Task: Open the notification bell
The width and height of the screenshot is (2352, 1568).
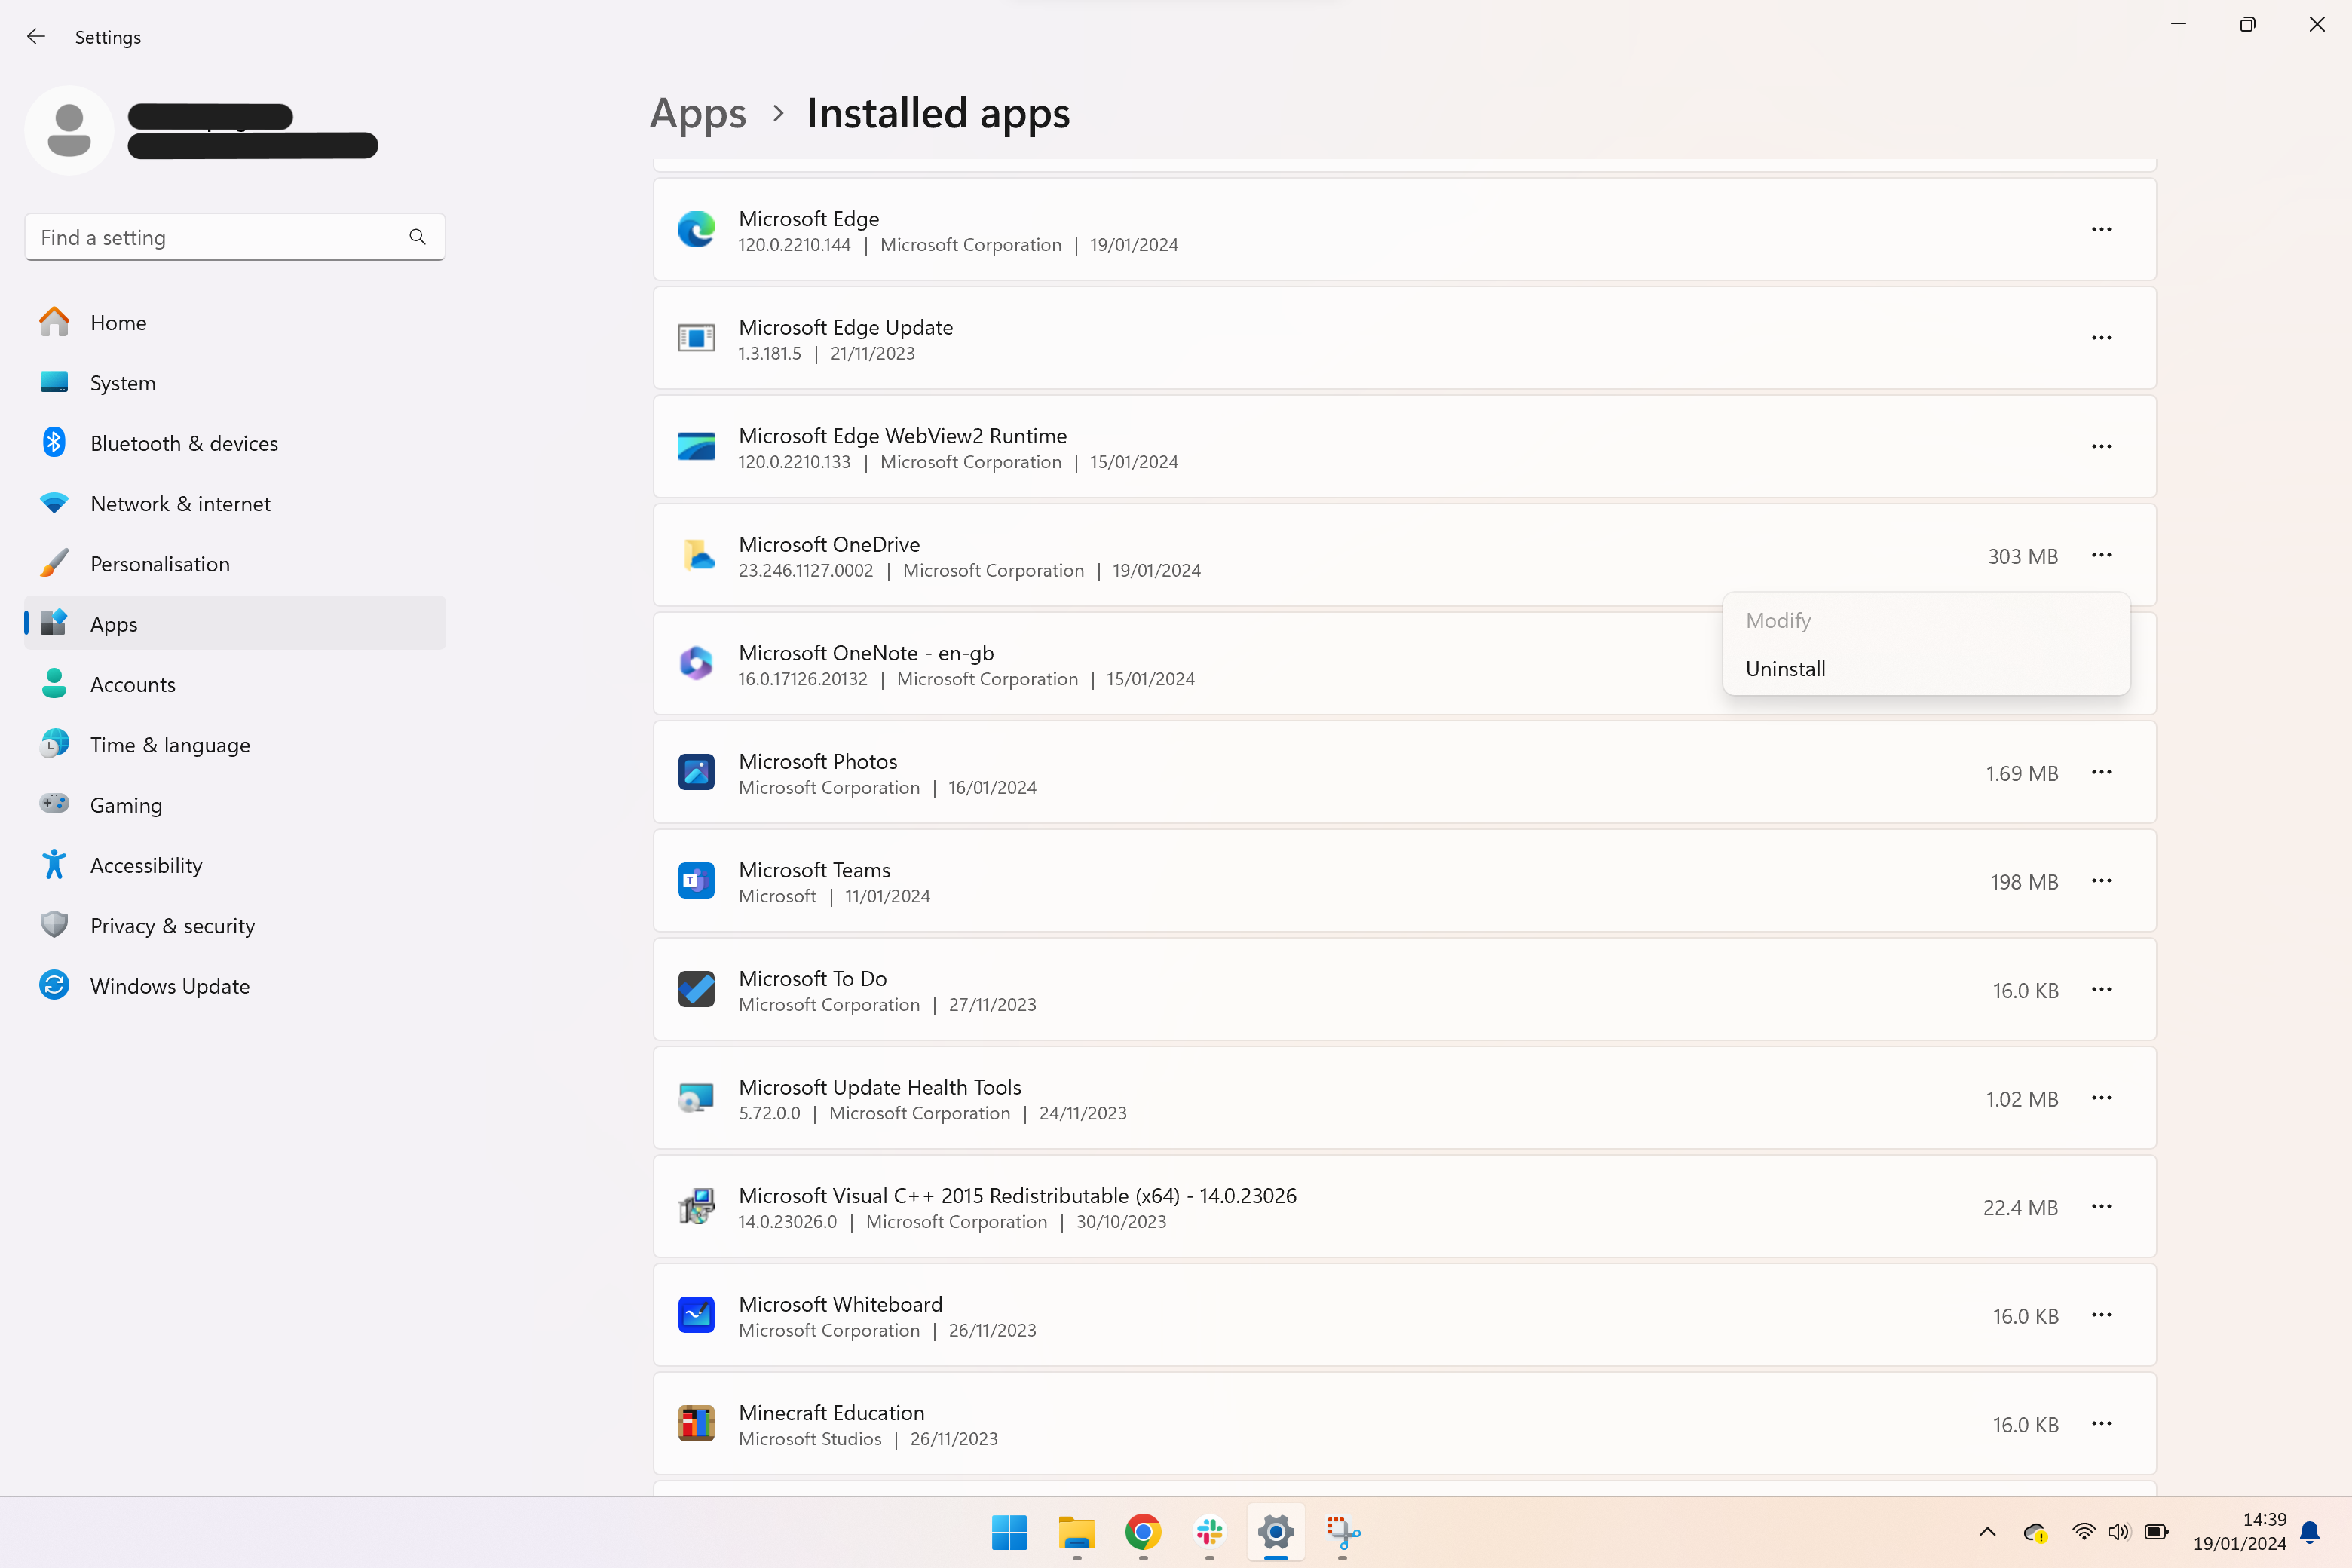Action: click(2310, 1532)
